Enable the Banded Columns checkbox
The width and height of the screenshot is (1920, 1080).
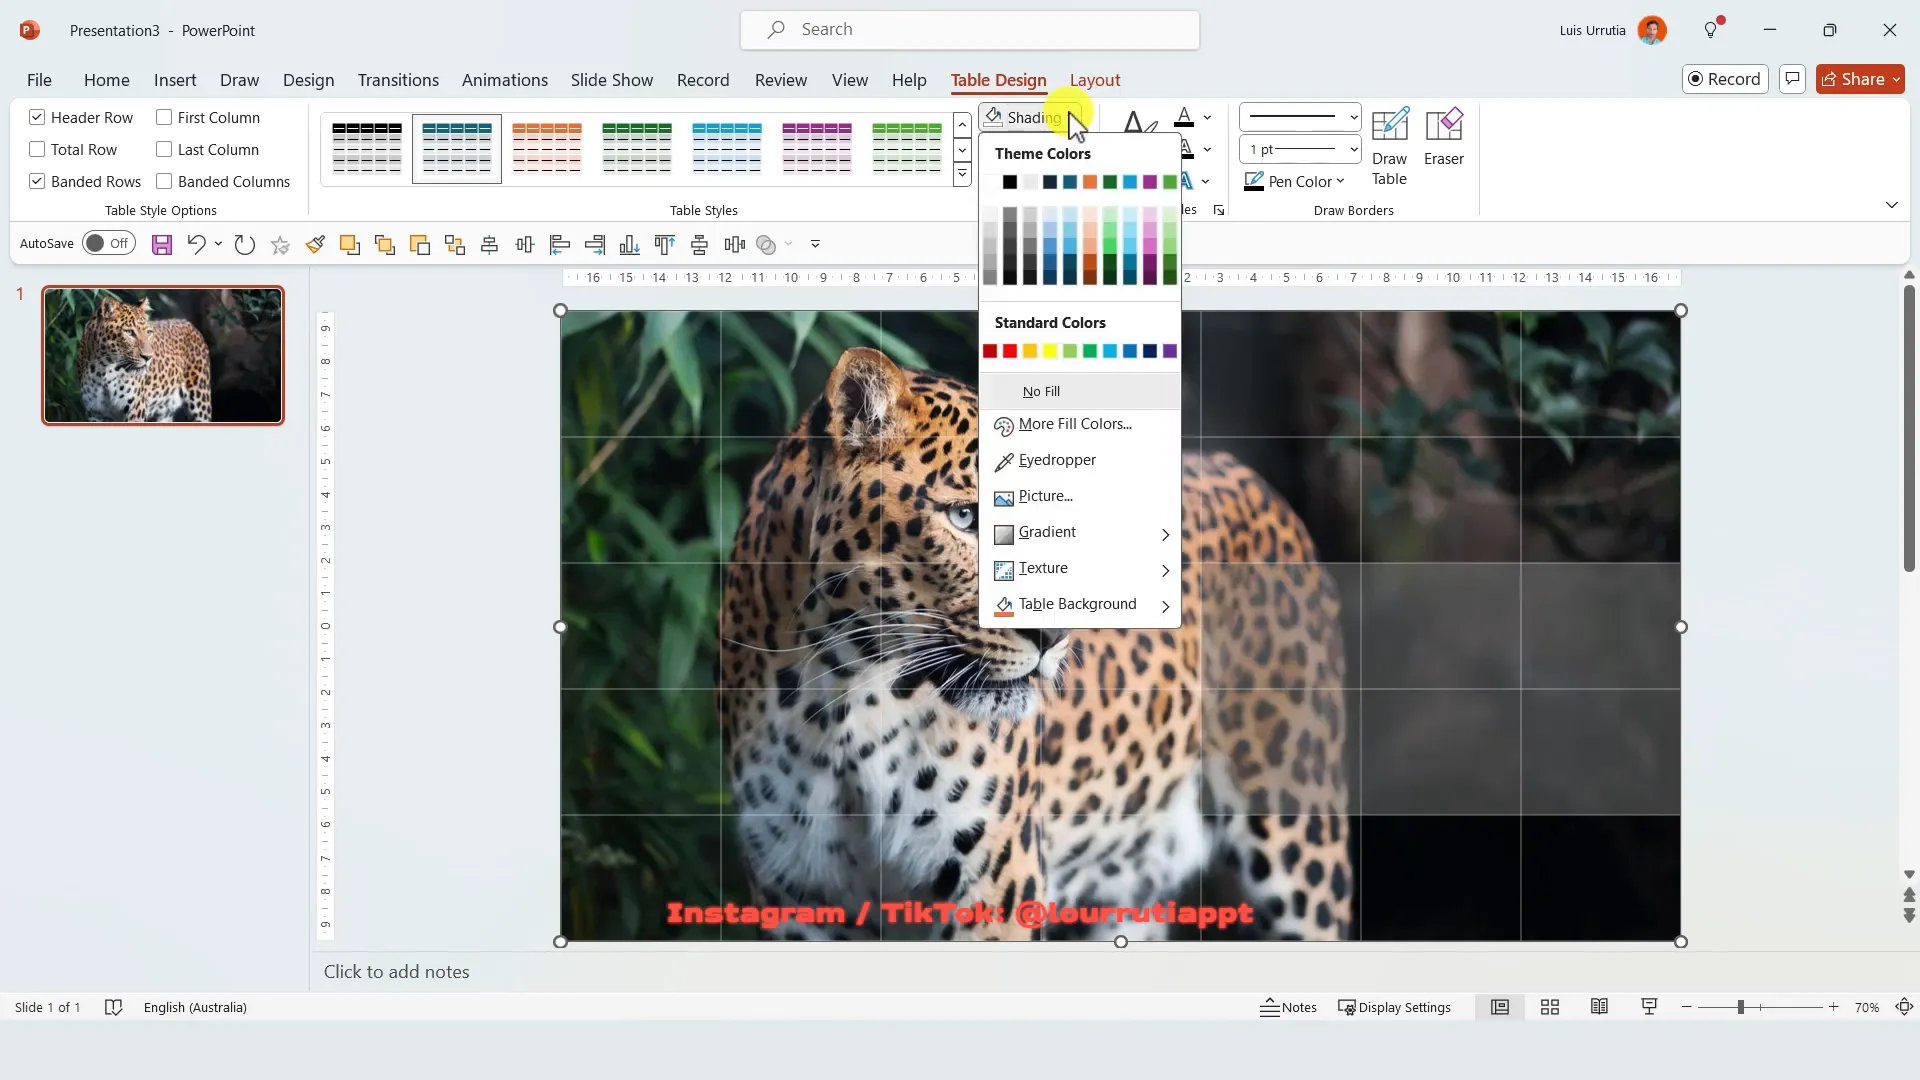(x=164, y=181)
